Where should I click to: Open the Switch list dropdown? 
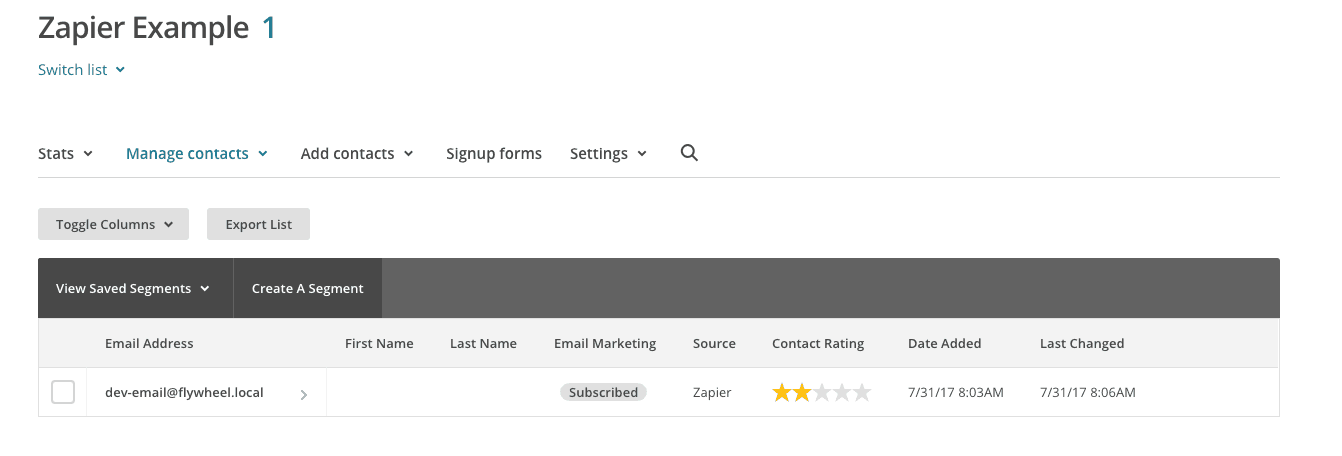coord(82,70)
